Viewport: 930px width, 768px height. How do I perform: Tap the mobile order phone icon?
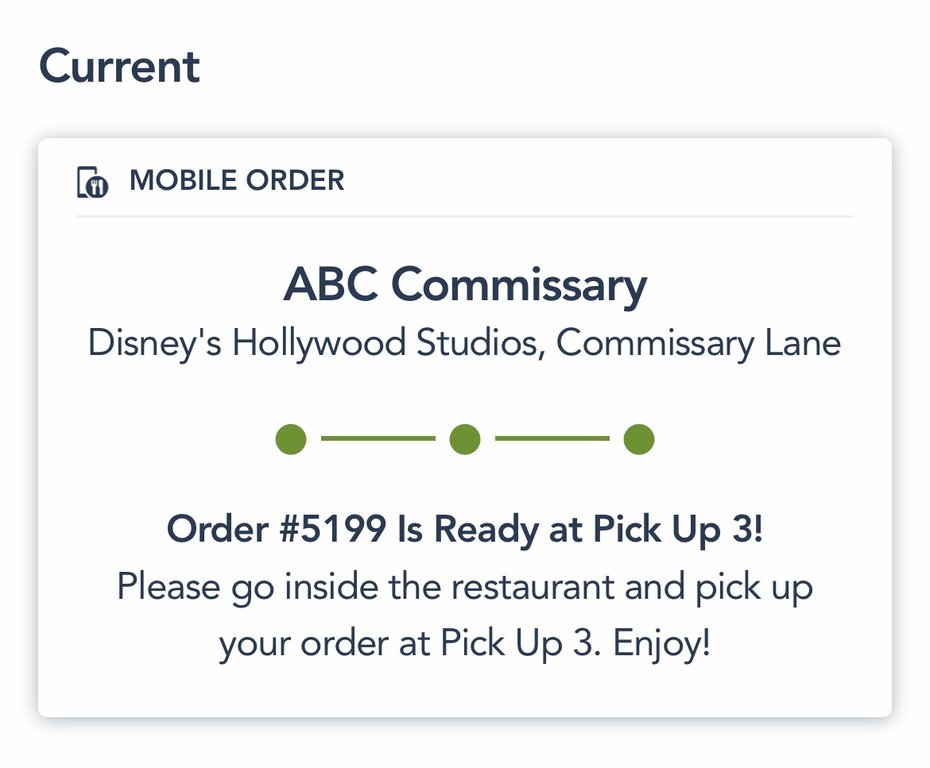[92, 182]
